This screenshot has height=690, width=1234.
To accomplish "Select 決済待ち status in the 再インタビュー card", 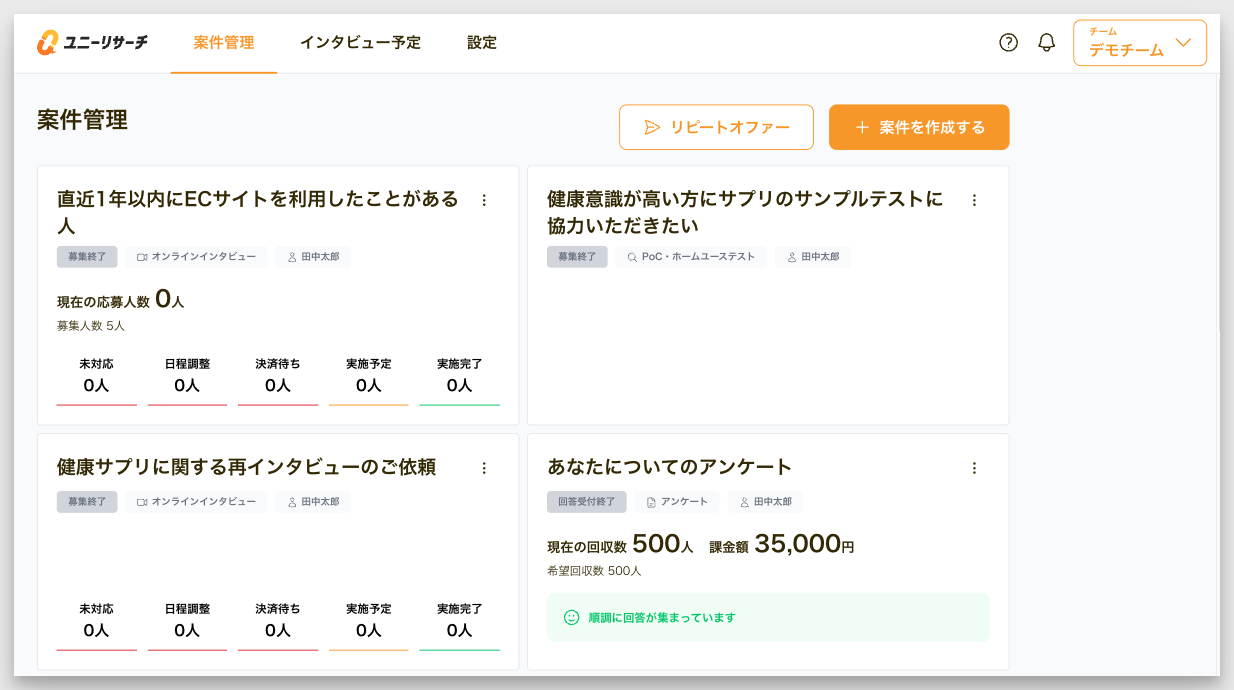I will tap(277, 621).
